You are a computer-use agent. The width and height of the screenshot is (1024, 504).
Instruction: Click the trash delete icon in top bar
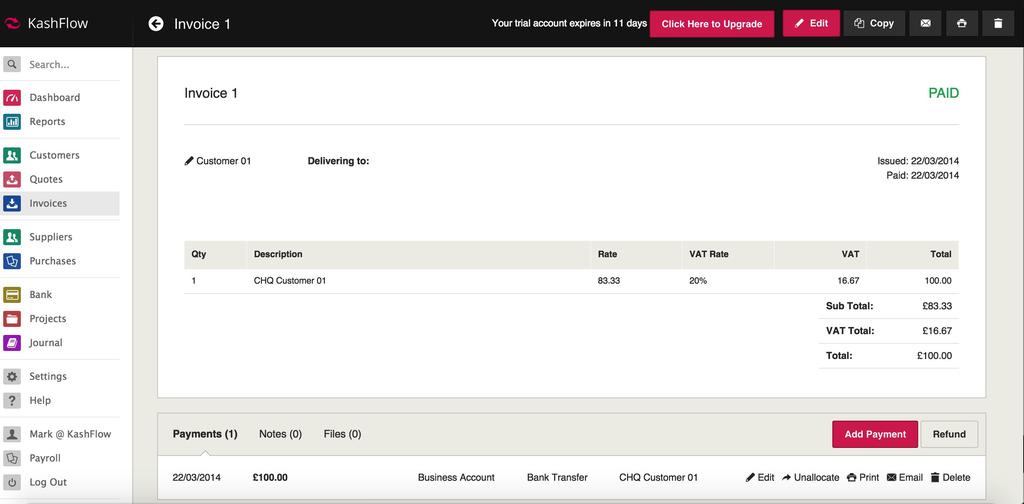997,23
